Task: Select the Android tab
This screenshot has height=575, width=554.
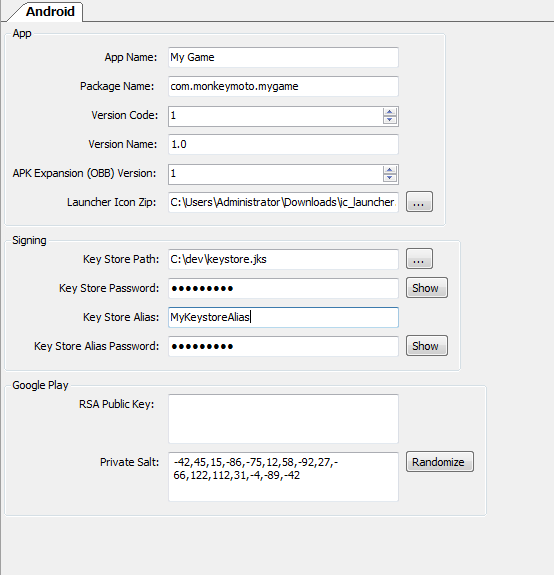Action: (50, 11)
